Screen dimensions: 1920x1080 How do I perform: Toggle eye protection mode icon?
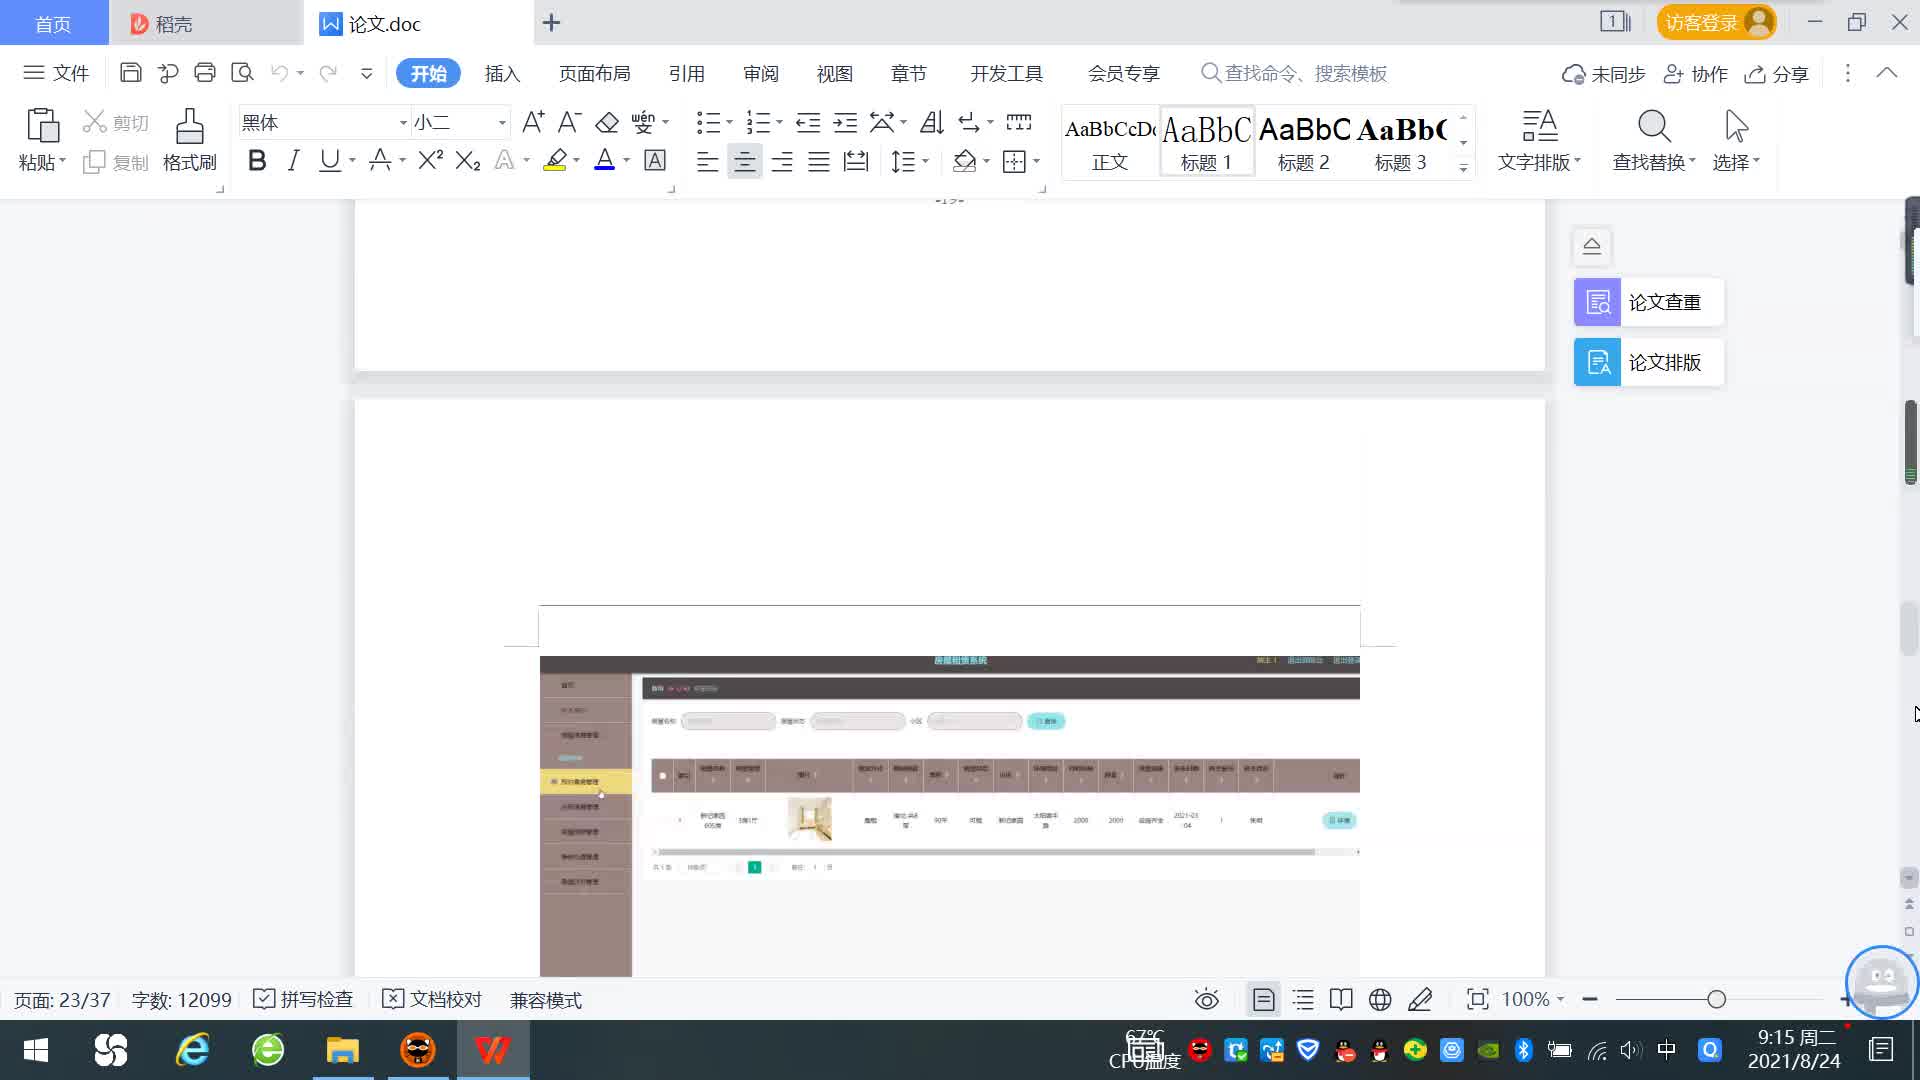(x=1207, y=999)
